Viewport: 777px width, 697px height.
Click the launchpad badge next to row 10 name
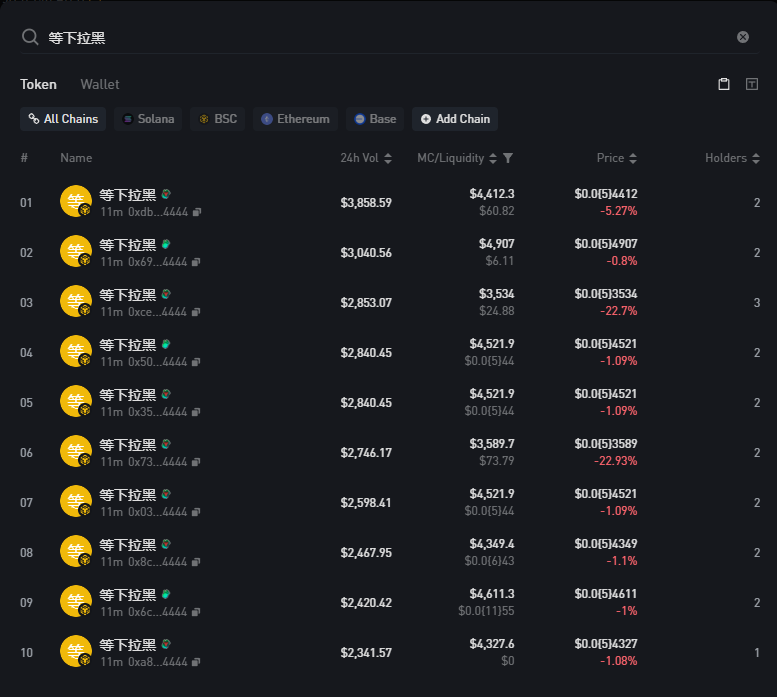(166, 644)
